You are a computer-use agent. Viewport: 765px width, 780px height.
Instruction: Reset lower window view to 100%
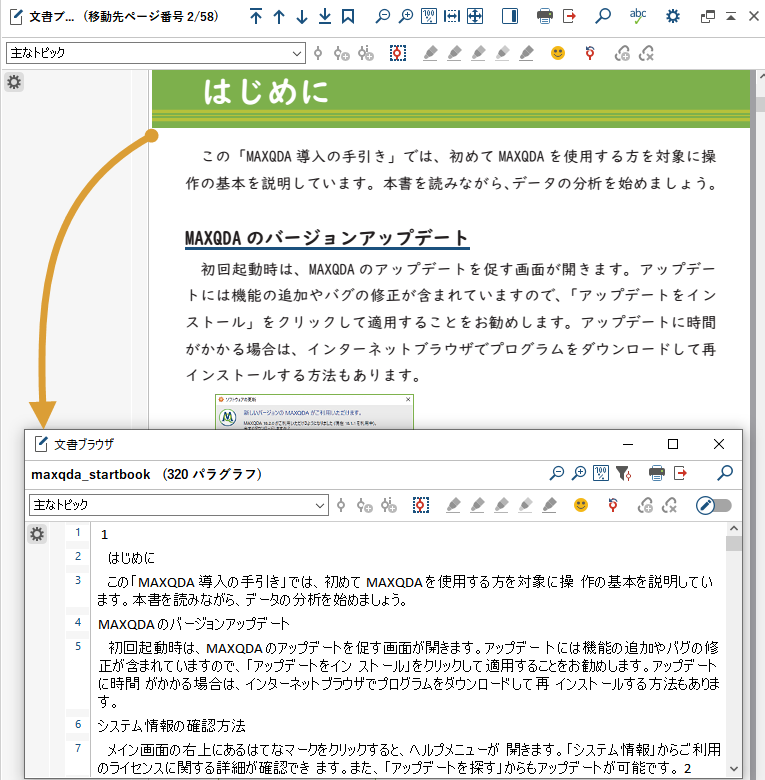pyautogui.click(x=601, y=473)
